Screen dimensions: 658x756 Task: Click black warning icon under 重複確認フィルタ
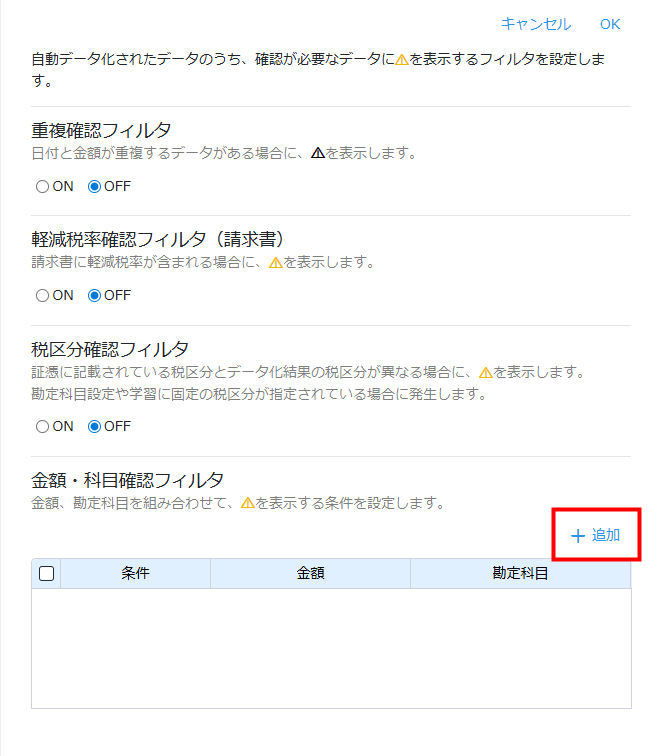(317, 154)
